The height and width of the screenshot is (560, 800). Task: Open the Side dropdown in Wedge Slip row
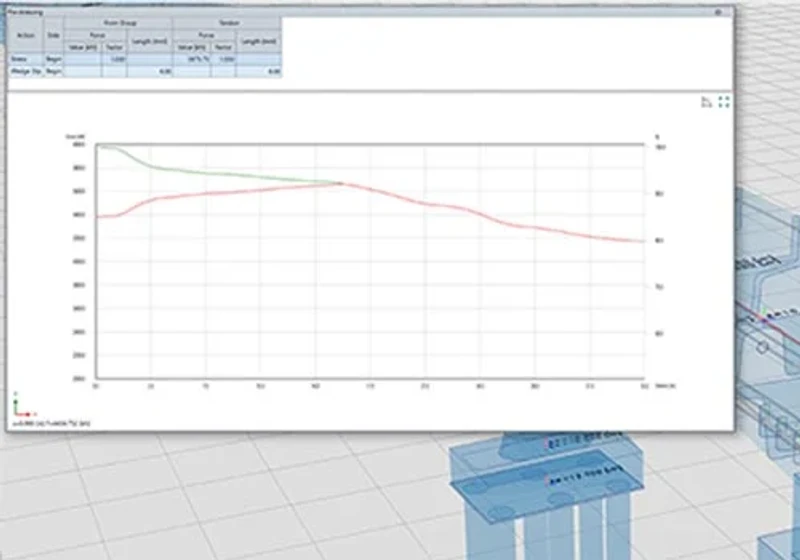(x=54, y=71)
